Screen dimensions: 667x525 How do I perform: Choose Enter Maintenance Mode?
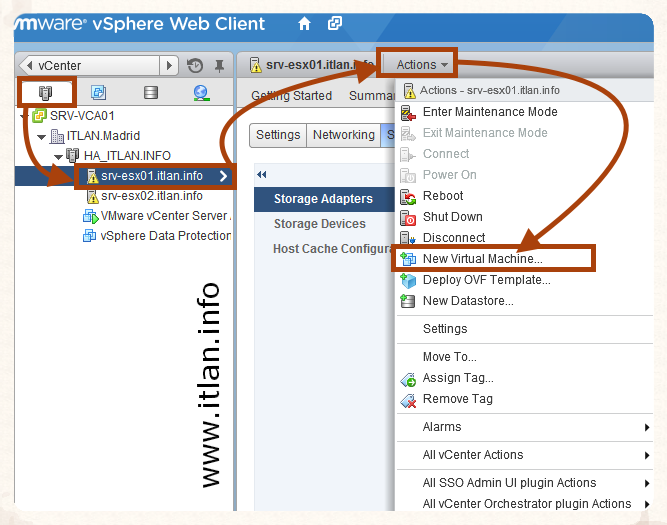489,112
